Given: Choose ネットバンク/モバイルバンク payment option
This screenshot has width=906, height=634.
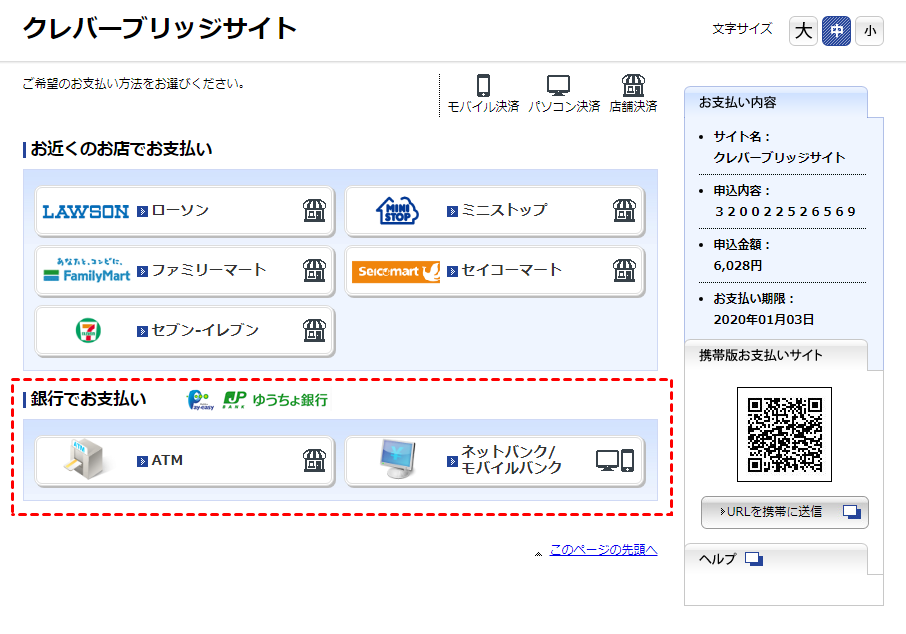Looking at the screenshot, I should click(x=494, y=461).
